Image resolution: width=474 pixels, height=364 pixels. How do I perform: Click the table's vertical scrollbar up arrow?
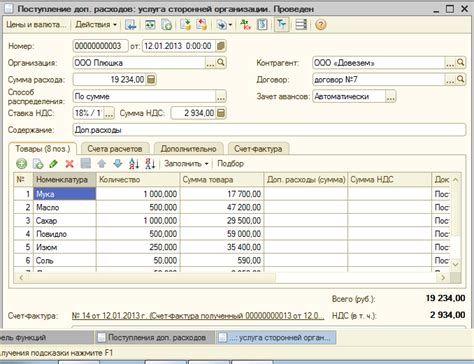(456, 180)
